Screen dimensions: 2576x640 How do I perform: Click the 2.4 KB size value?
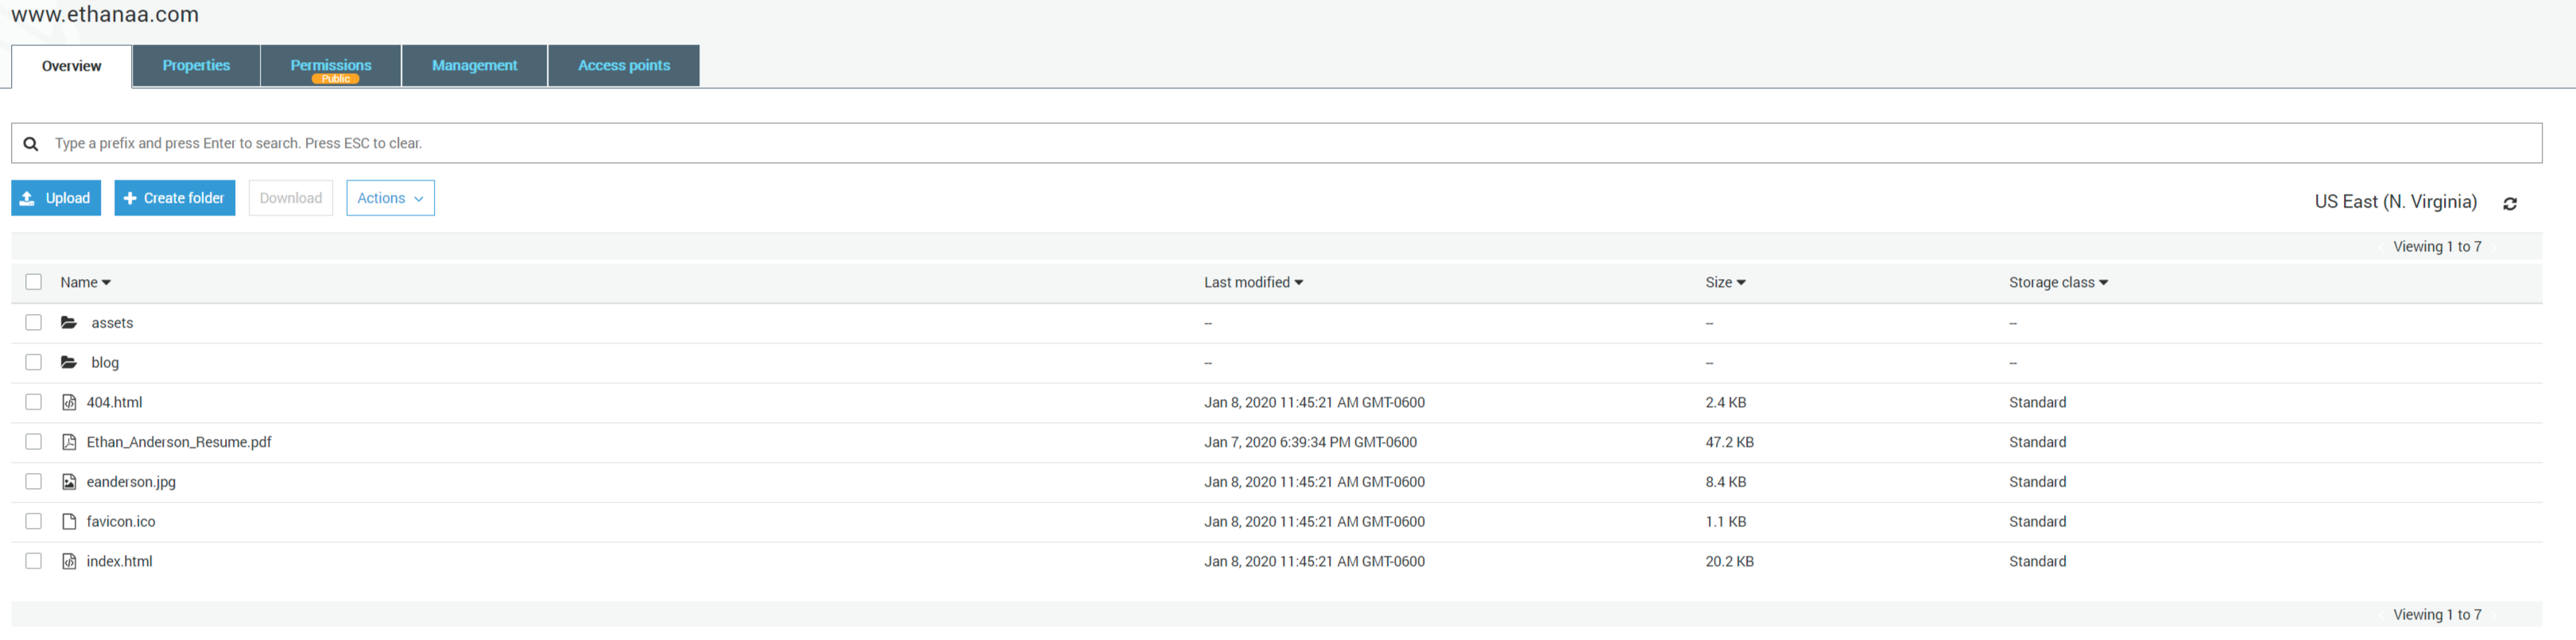click(1725, 403)
